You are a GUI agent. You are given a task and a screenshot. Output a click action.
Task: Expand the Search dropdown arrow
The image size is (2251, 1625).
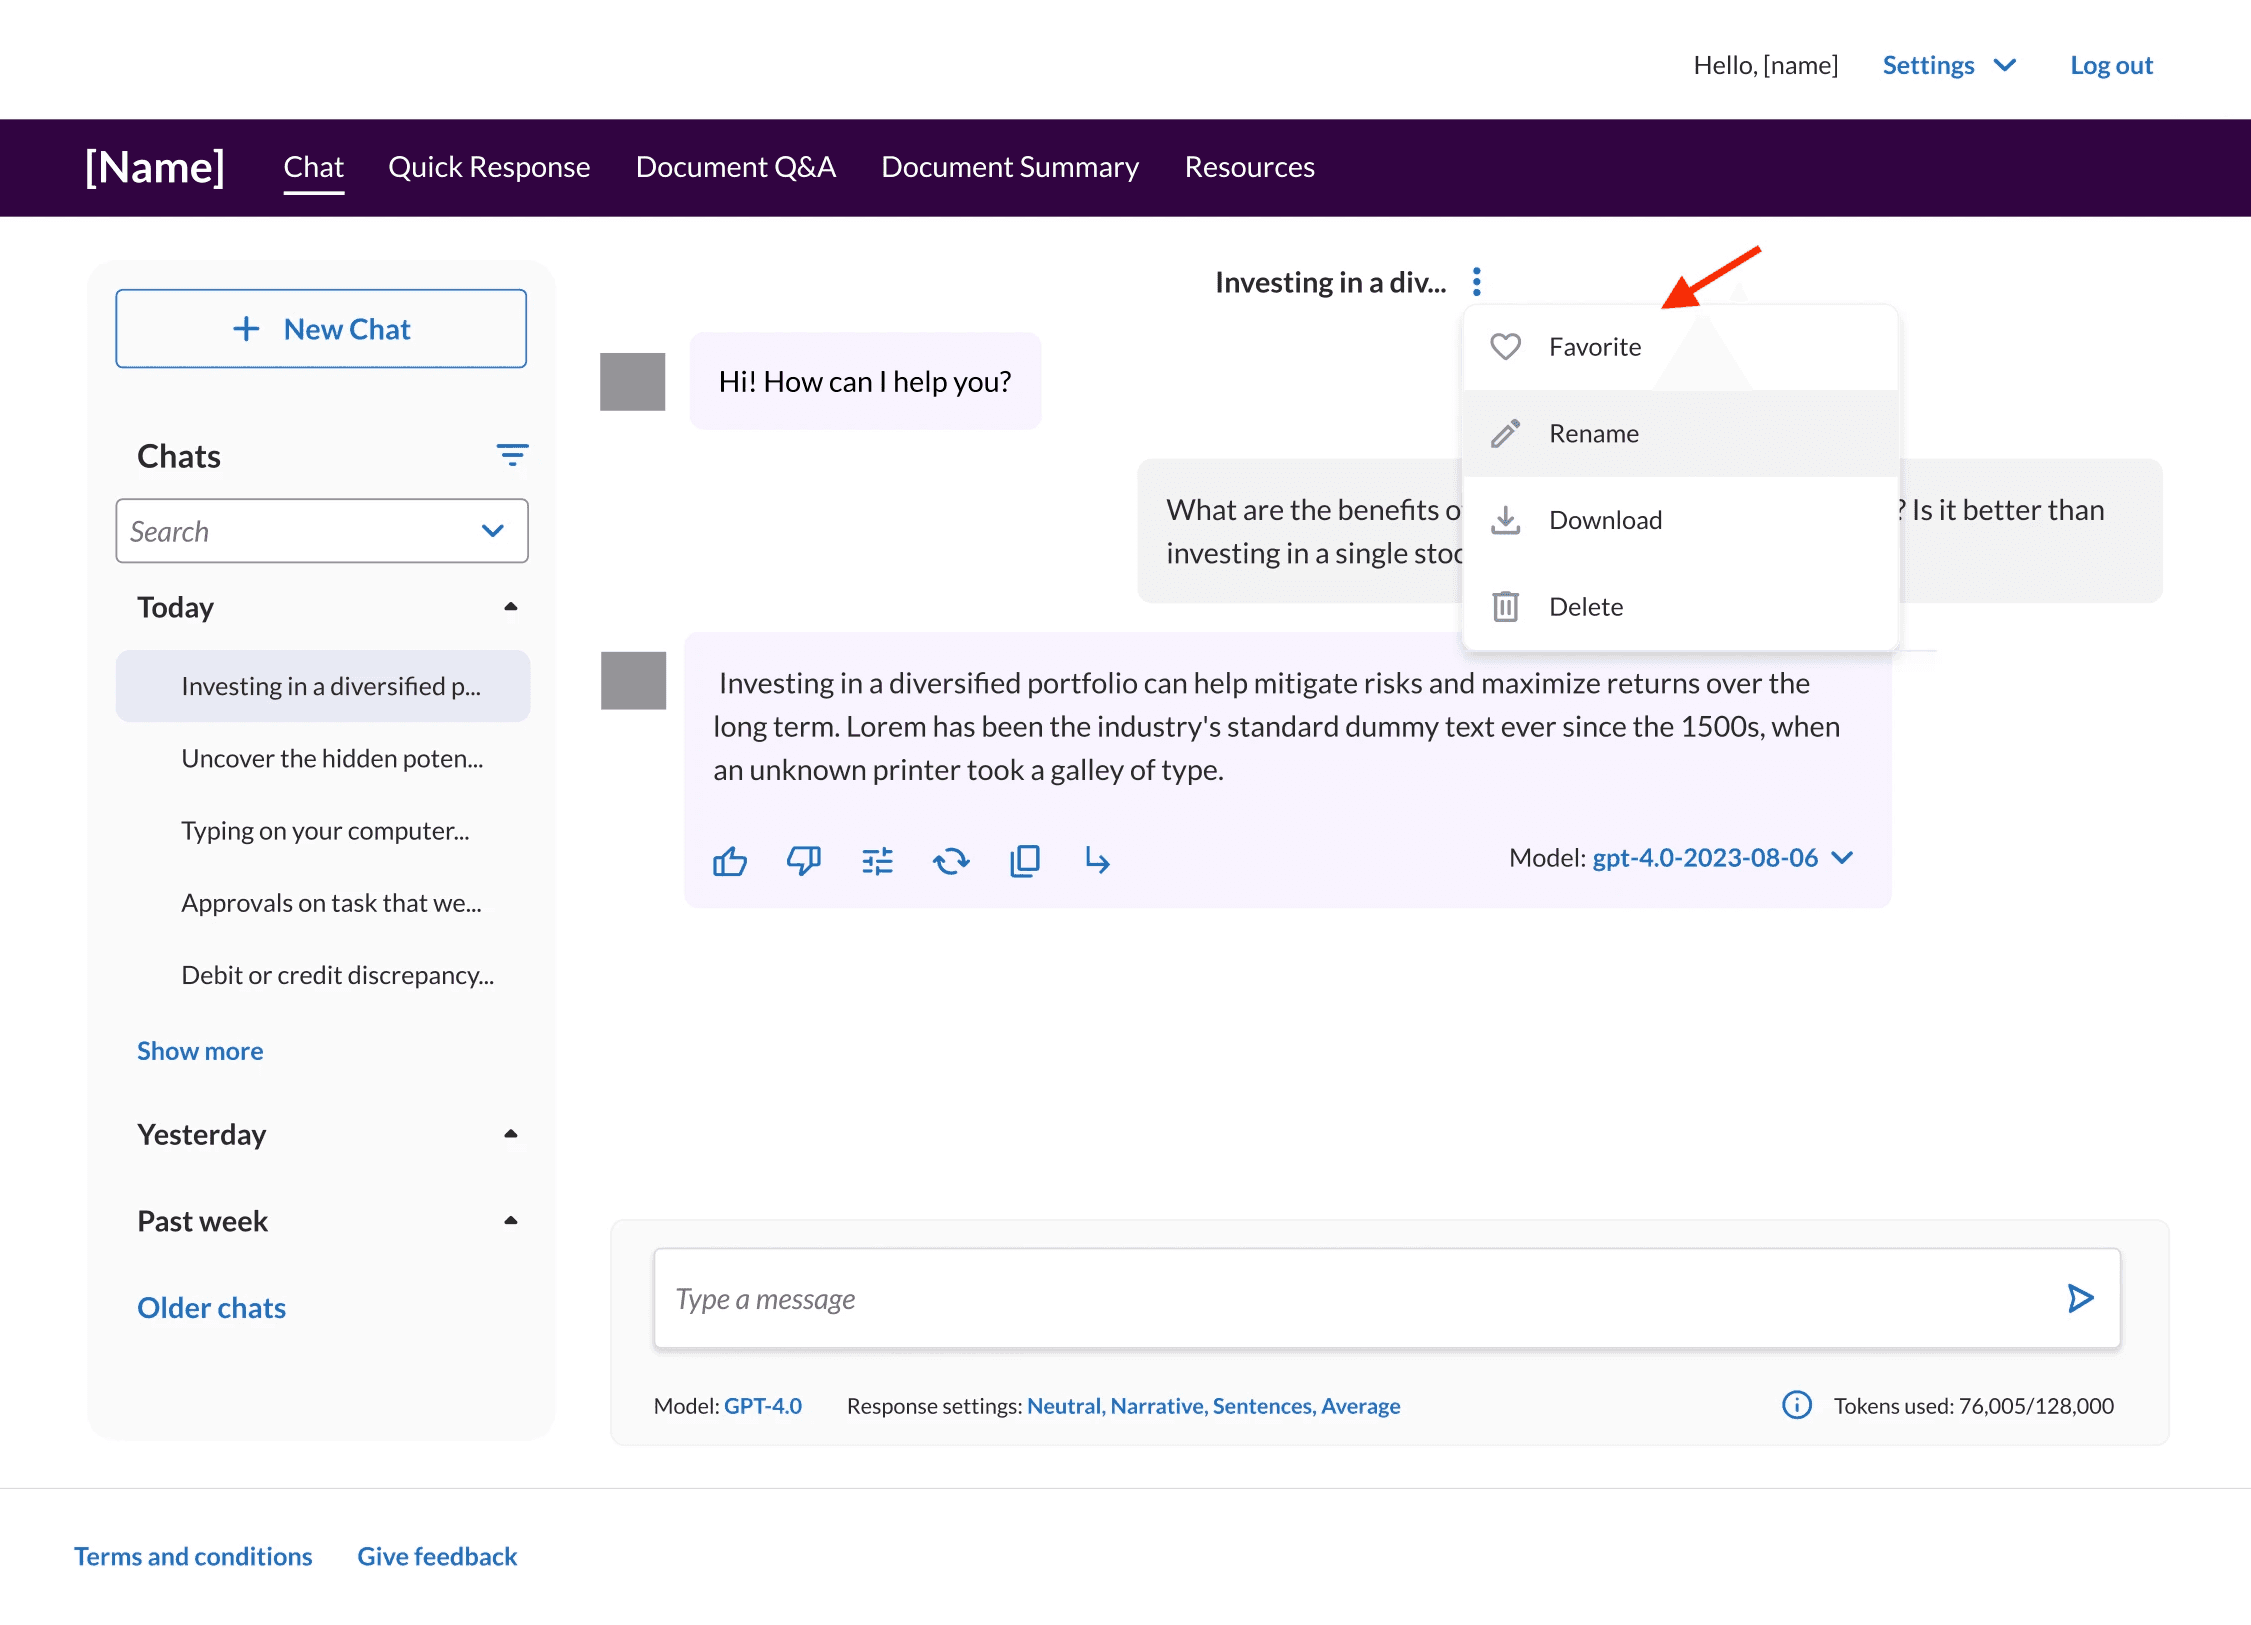point(492,531)
